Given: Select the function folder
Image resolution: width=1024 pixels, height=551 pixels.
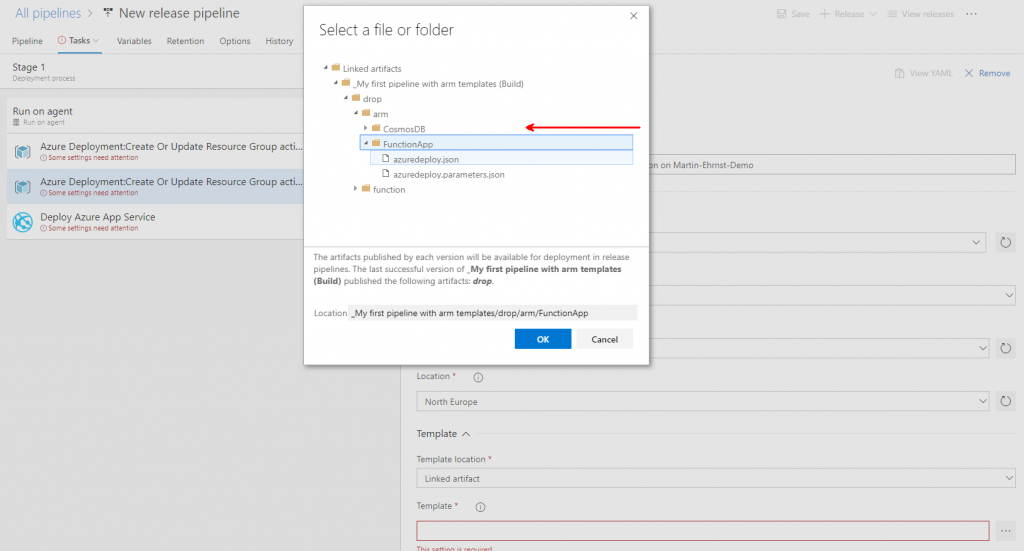Looking at the screenshot, I should (389, 189).
